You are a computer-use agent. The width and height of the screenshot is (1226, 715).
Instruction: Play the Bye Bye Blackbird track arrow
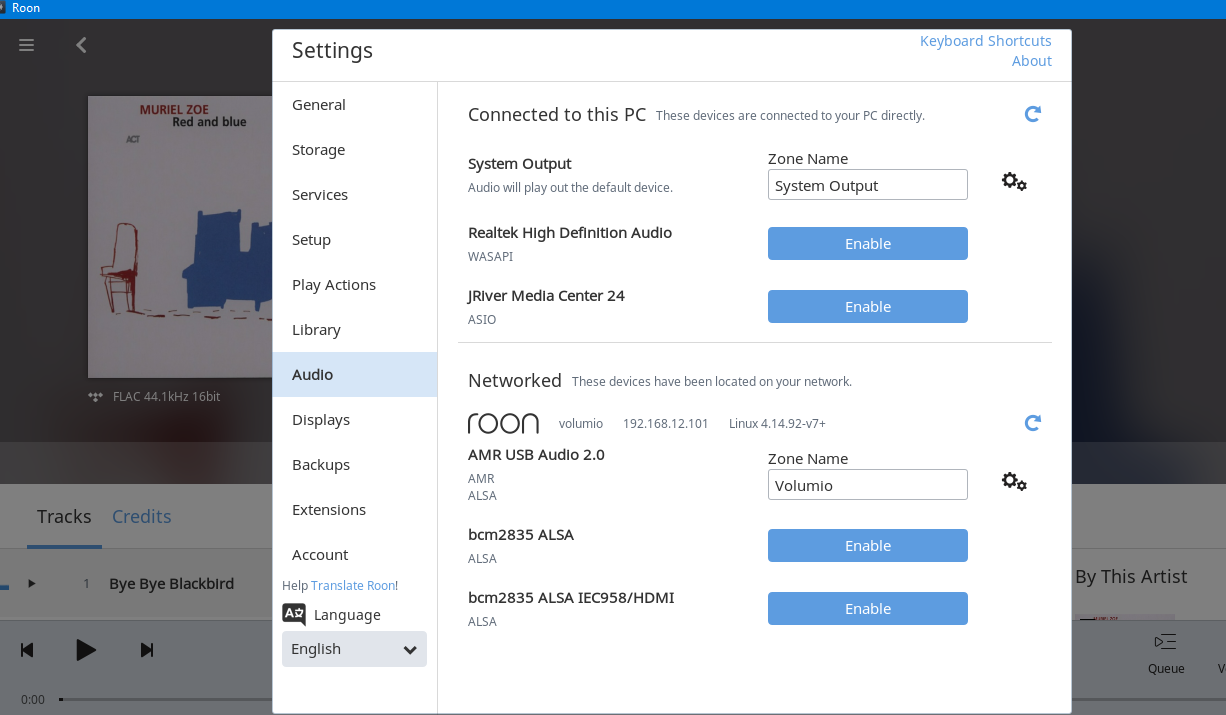pos(32,583)
